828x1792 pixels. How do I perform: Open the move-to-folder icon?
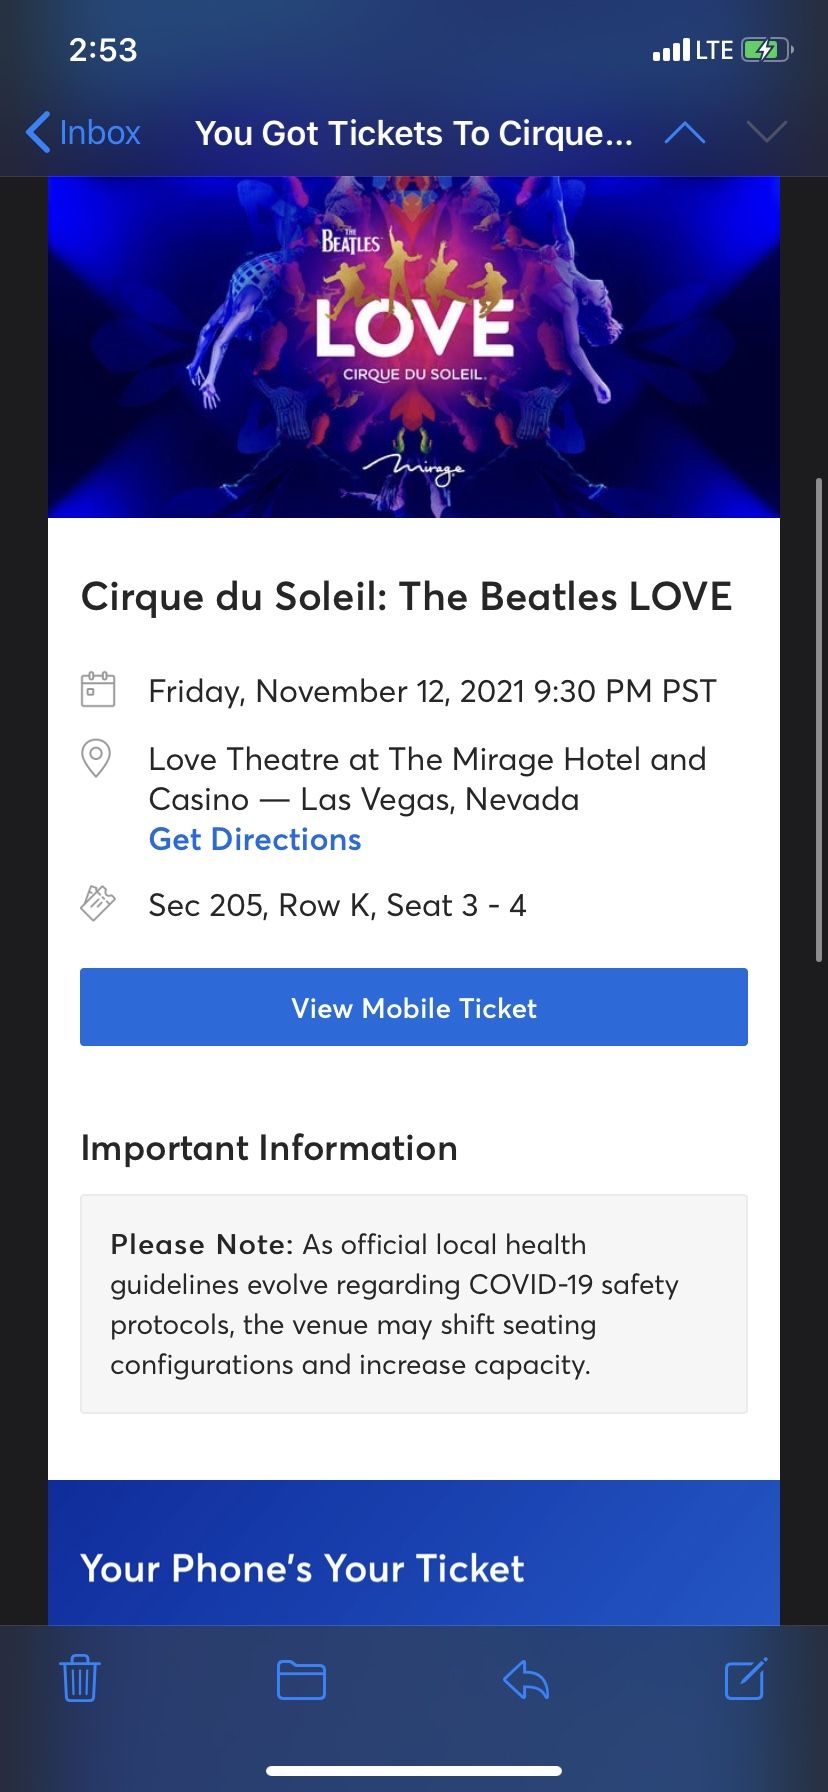tap(301, 1680)
